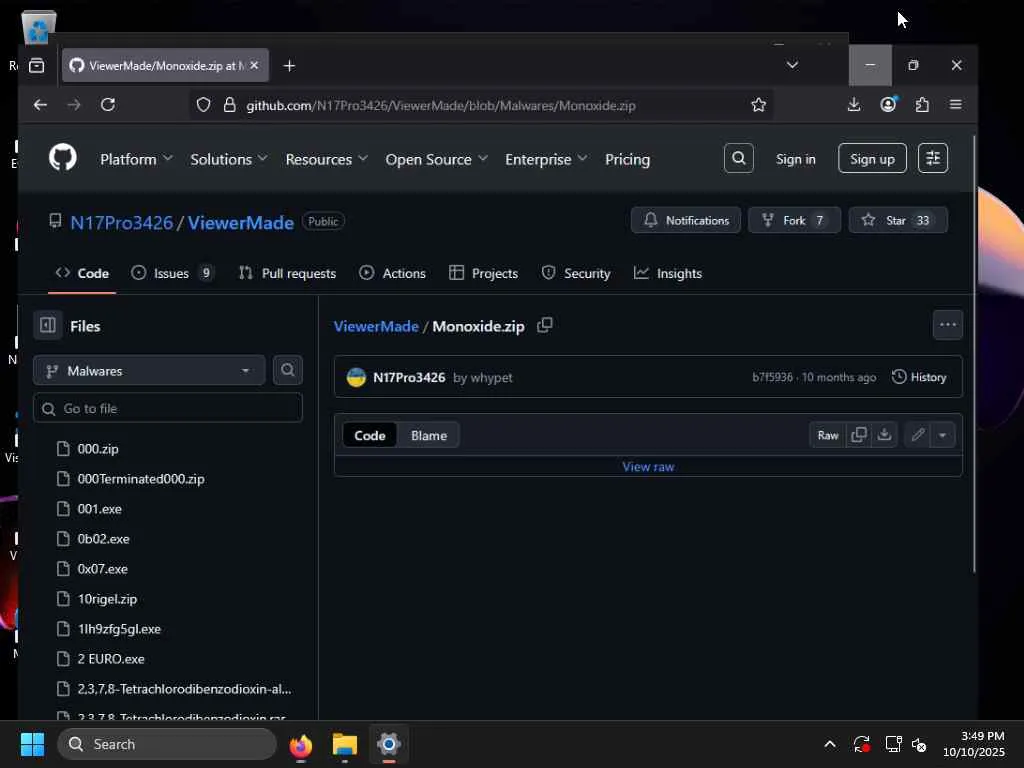List all tabs dropdown arrow
Viewport: 1024px width, 768px height.
click(x=792, y=65)
